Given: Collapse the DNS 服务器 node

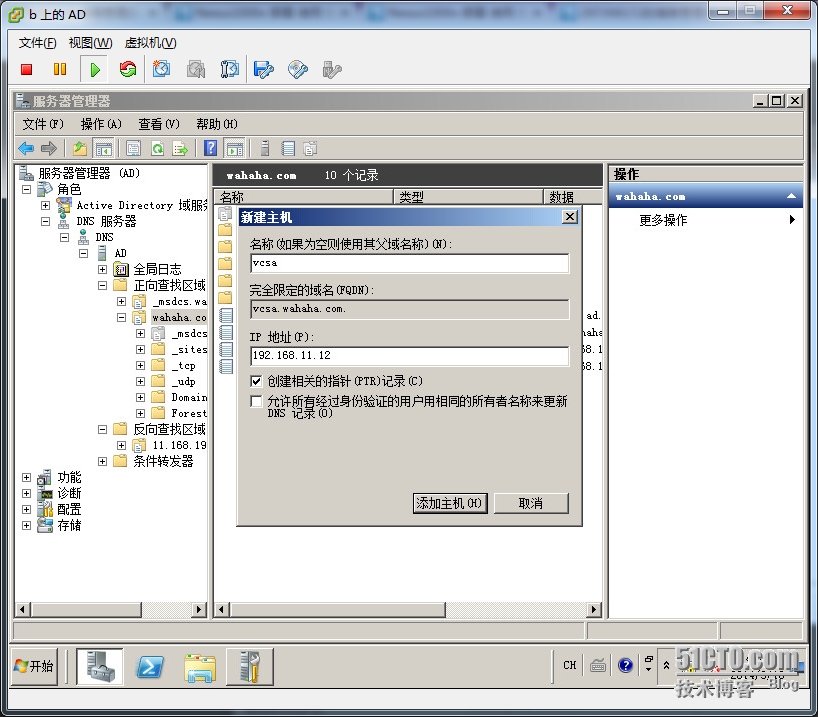Looking at the screenshot, I should click(46, 222).
